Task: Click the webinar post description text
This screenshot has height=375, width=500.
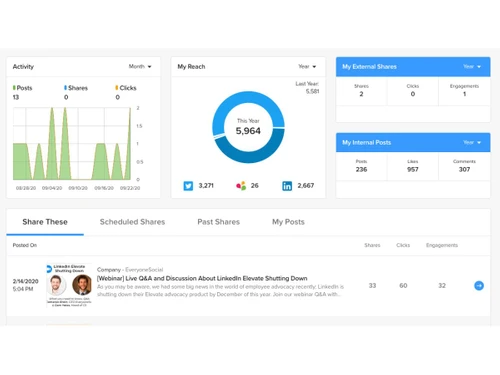Action: (220, 291)
